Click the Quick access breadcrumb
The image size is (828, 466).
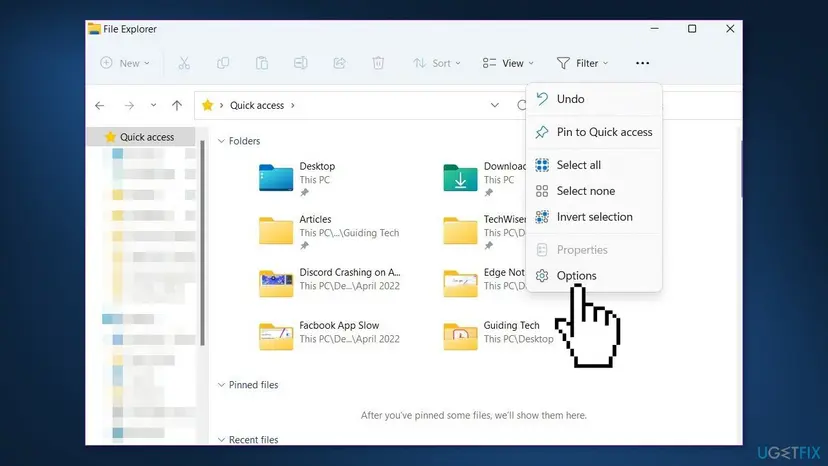[x=257, y=105]
